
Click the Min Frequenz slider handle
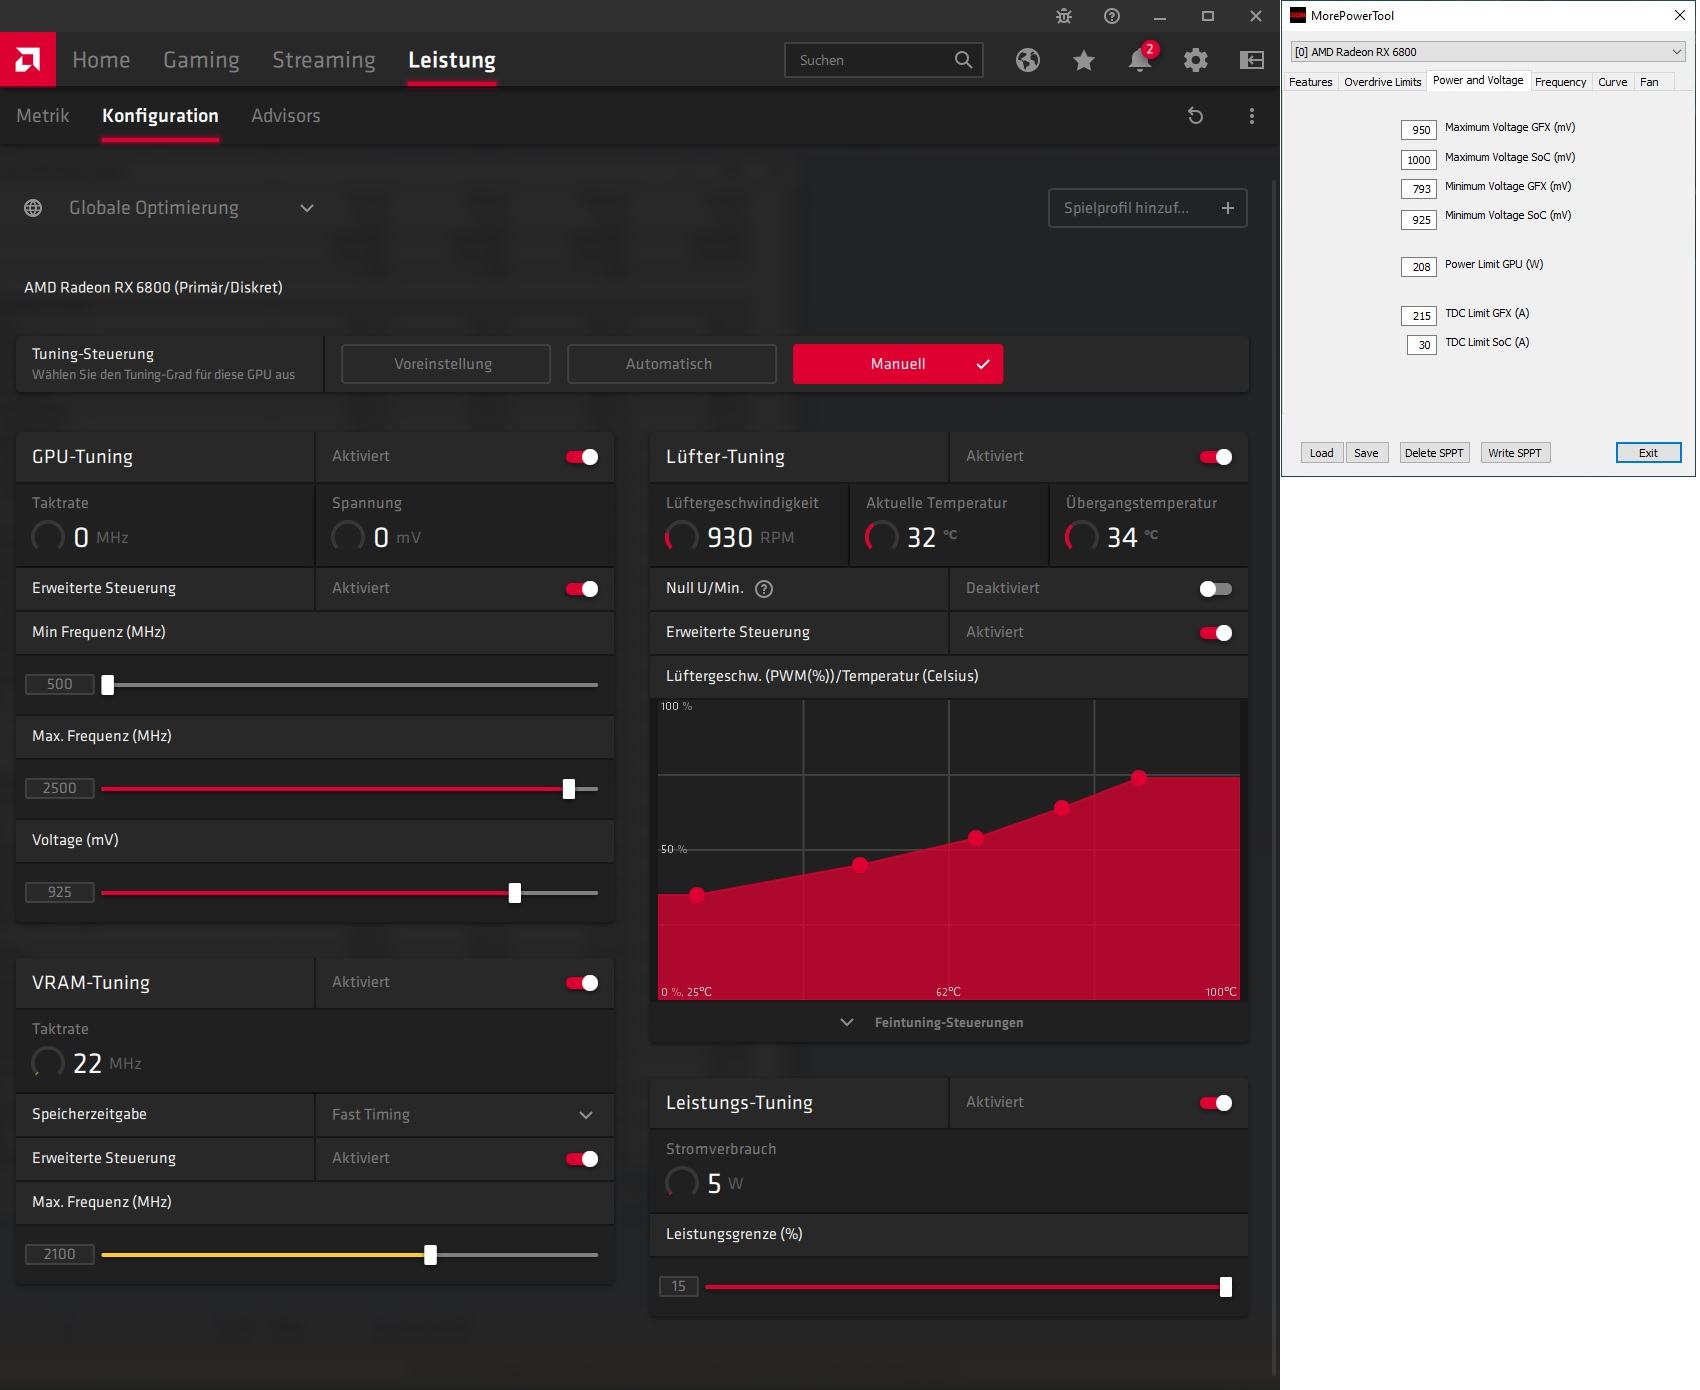tap(108, 685)
